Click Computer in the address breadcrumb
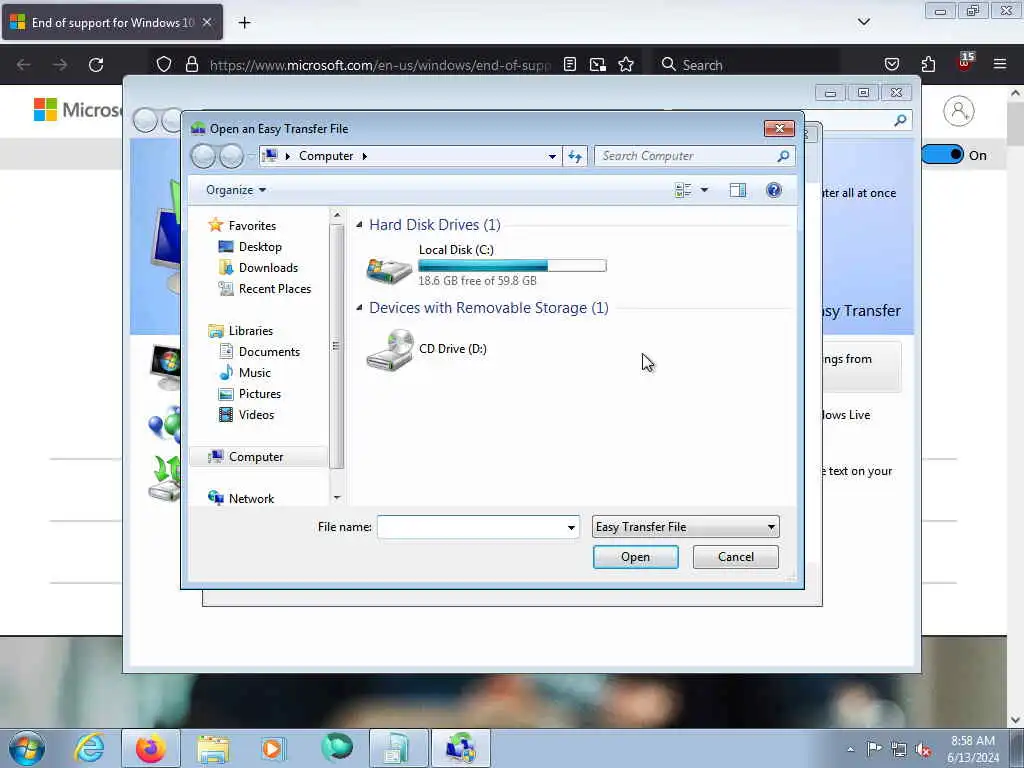This screenshot has width=1024, height=768. click(x=326, y=156)
